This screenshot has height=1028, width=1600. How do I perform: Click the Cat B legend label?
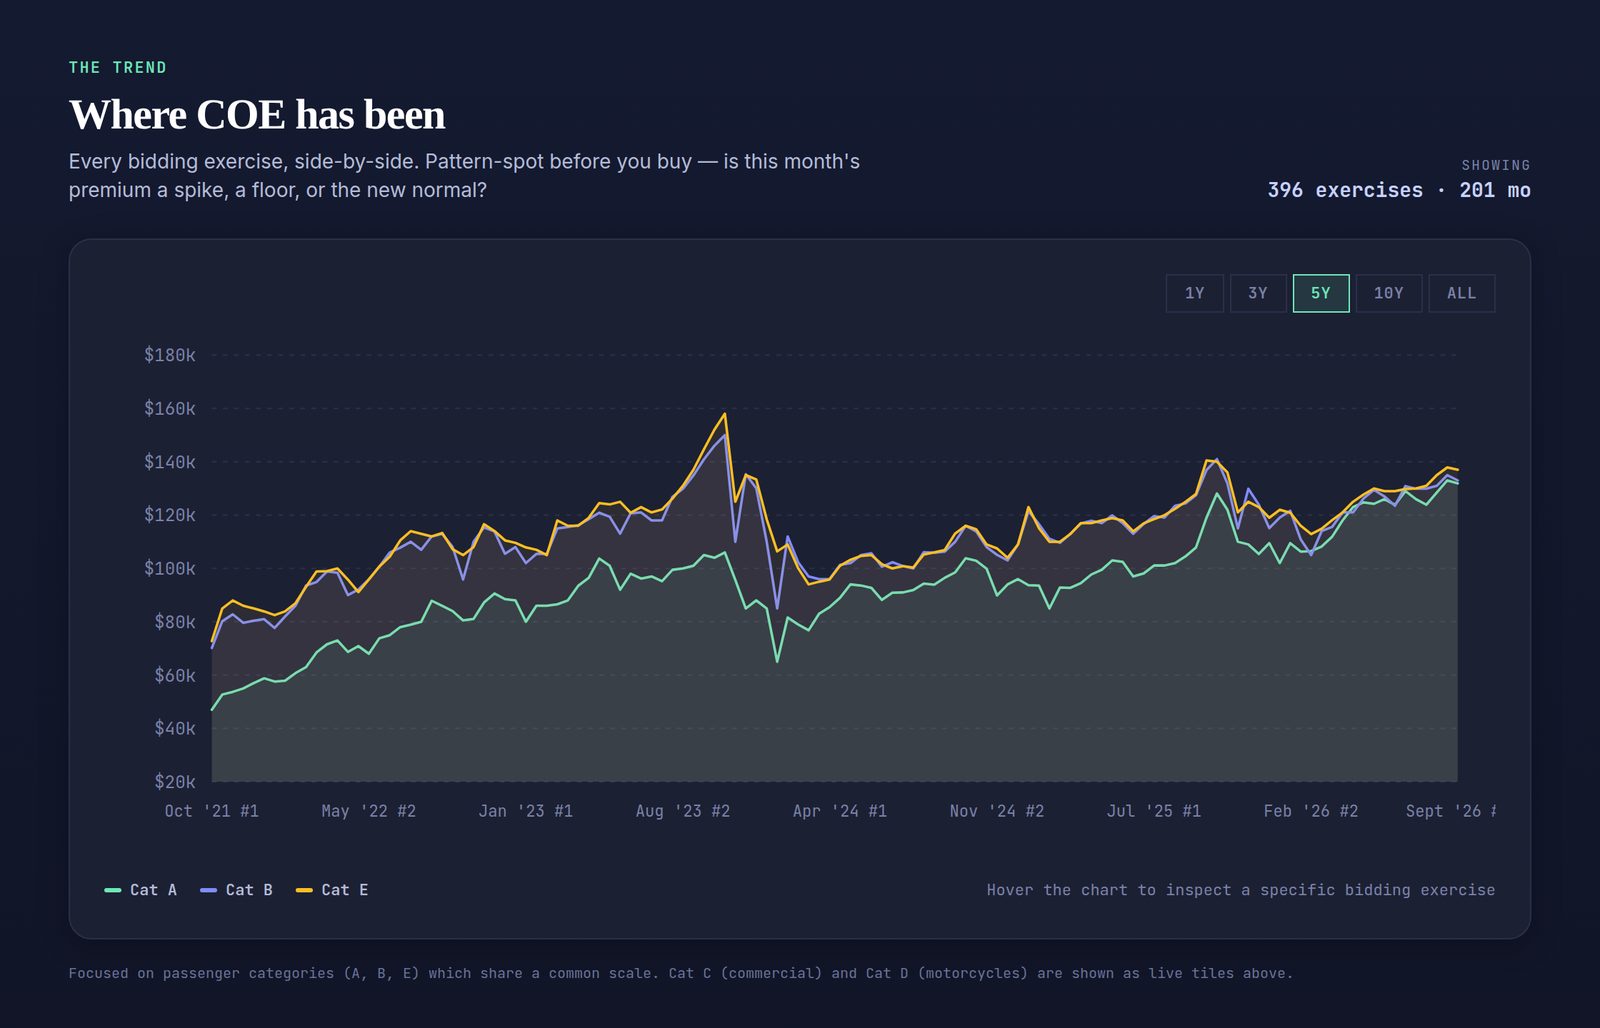click(x=249, y=890)
